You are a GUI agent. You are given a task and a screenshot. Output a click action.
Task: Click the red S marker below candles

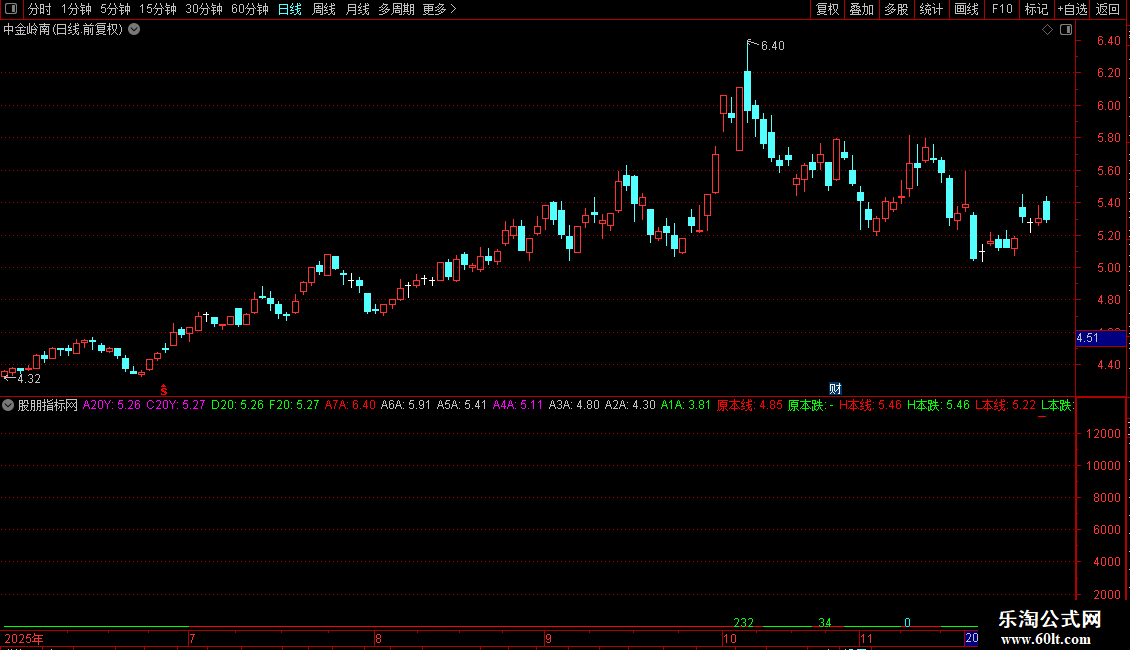pyautogui.click(x=164, y=390)
